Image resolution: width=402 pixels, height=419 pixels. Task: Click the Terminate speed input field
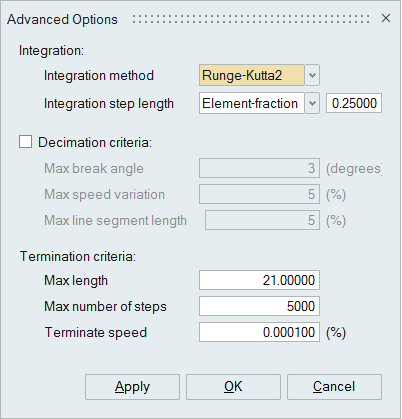pyautogui.click(x=259, y=332)
